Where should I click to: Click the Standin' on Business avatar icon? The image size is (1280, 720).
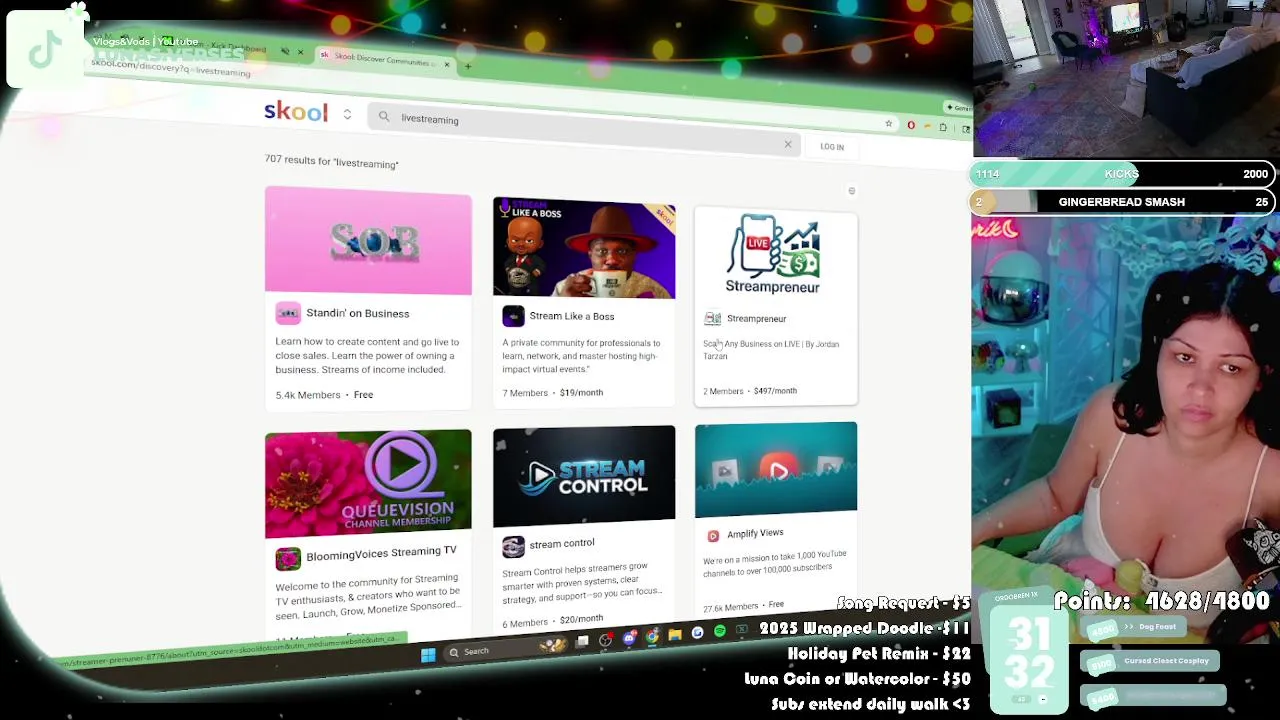(288, 314)
